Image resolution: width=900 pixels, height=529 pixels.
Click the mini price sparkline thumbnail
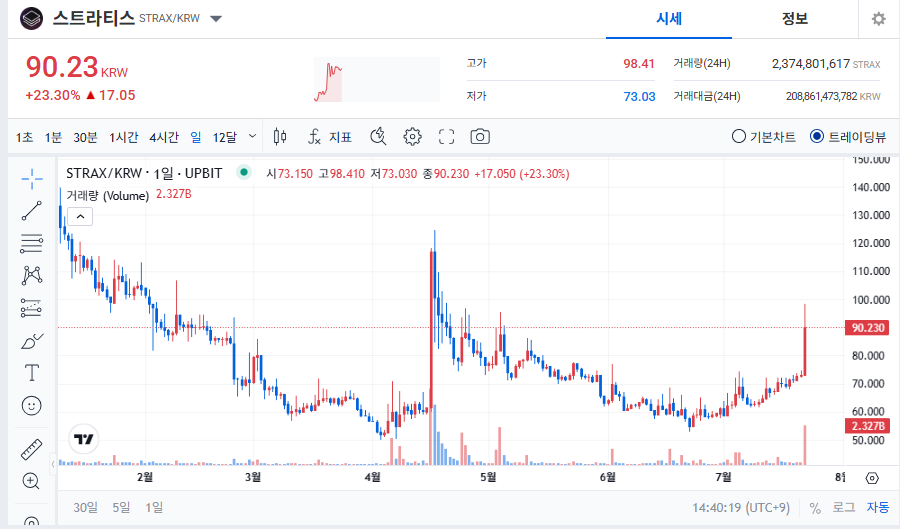(x=376, y=80)
